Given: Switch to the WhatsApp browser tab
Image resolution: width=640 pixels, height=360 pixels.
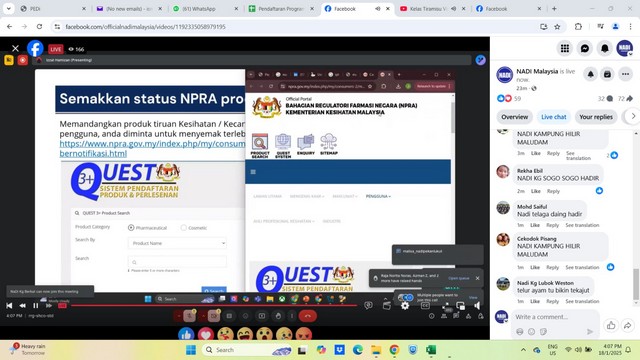Looking at the screenshot, I should click(206, 9).
